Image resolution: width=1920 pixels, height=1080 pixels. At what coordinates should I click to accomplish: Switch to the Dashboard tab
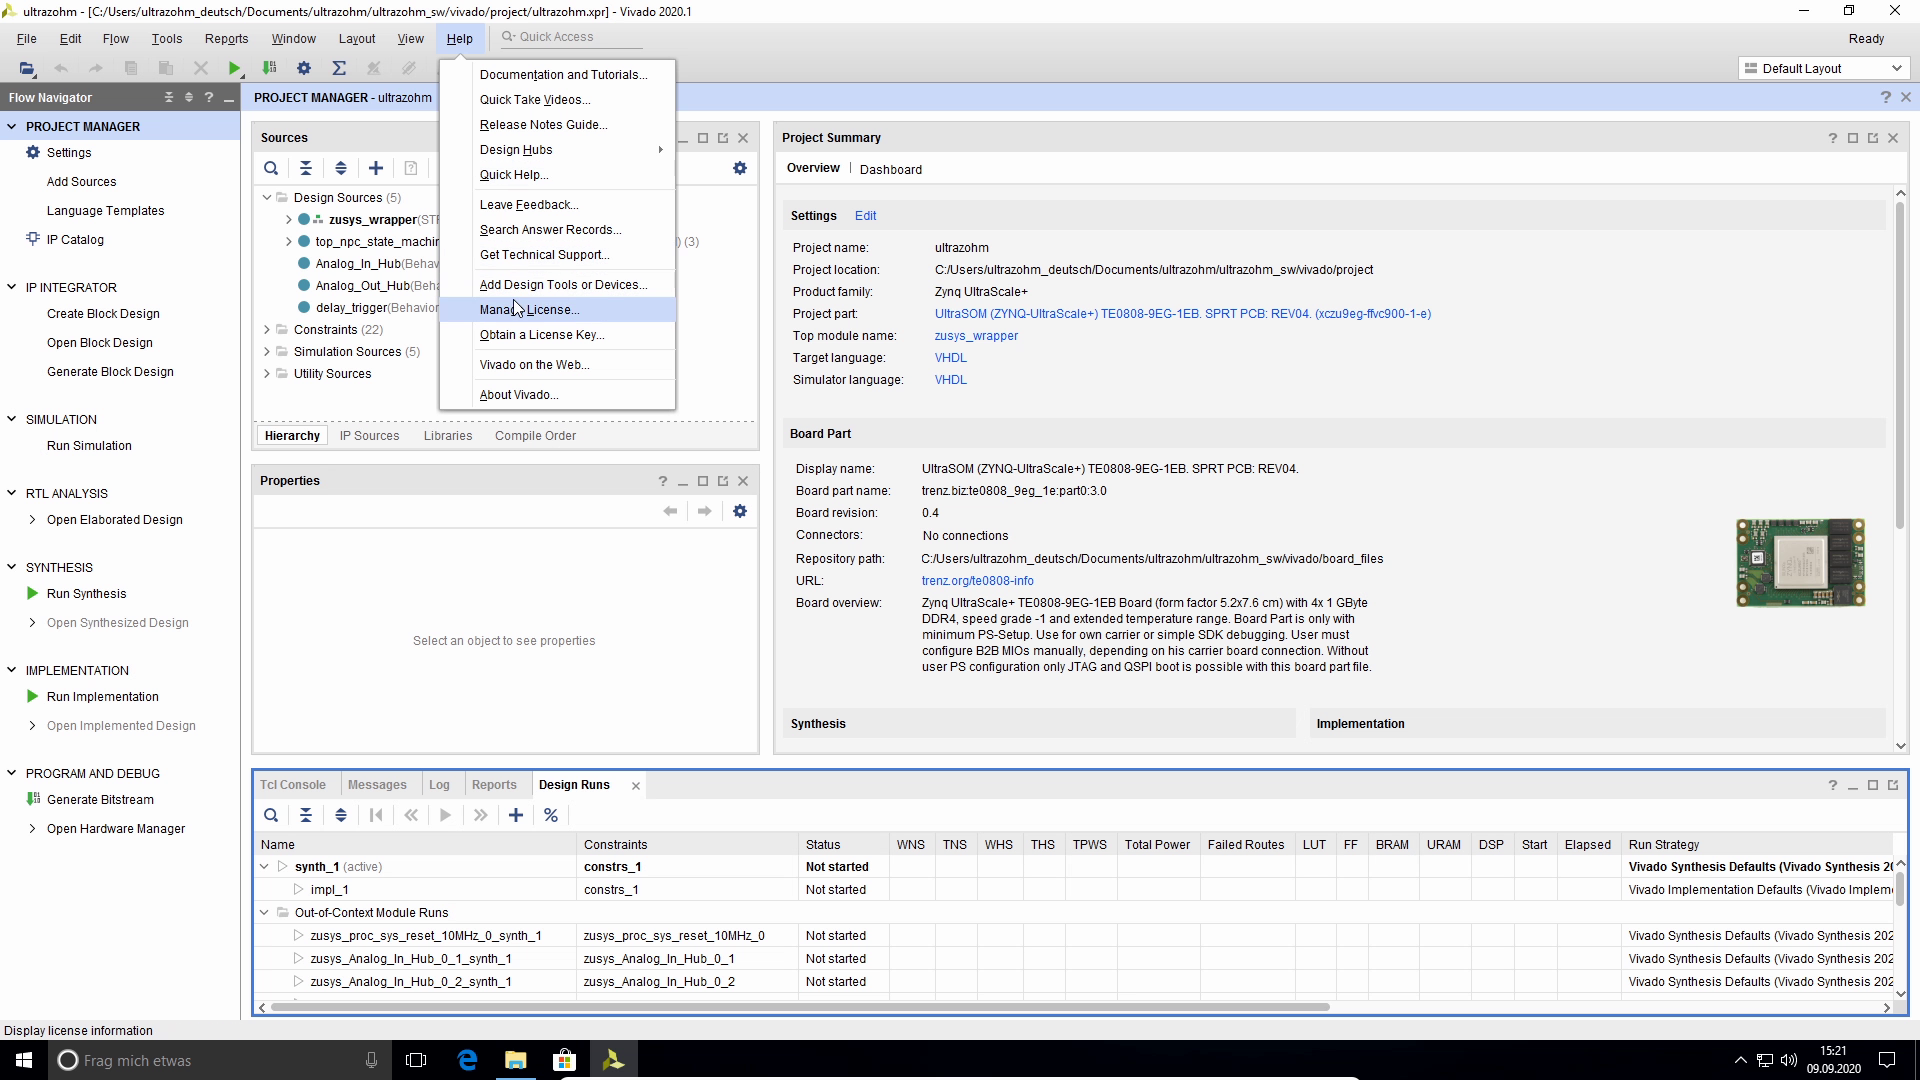click(x=890, y=169)
